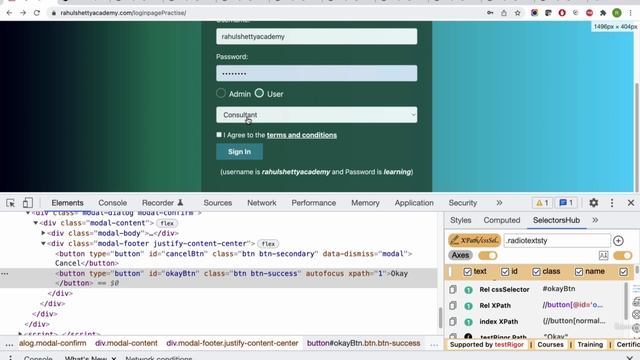
Task: Switch to the Computed pane
Action: pos(502,220)
